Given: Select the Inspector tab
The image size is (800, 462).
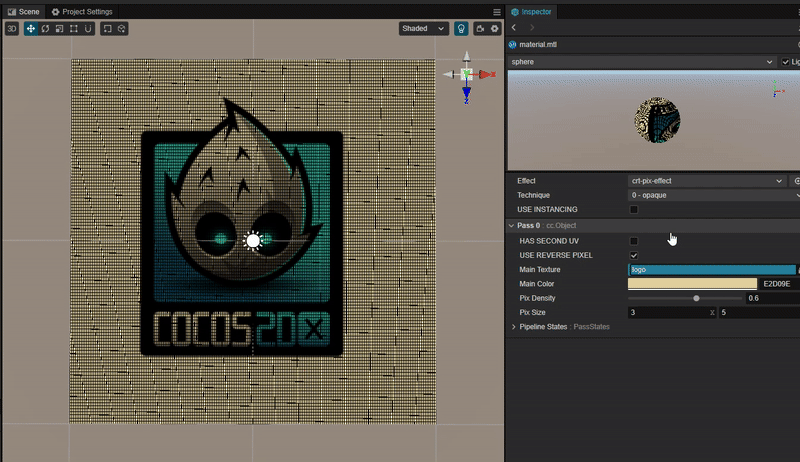Looking at the screenshot, I should (531, 12).
